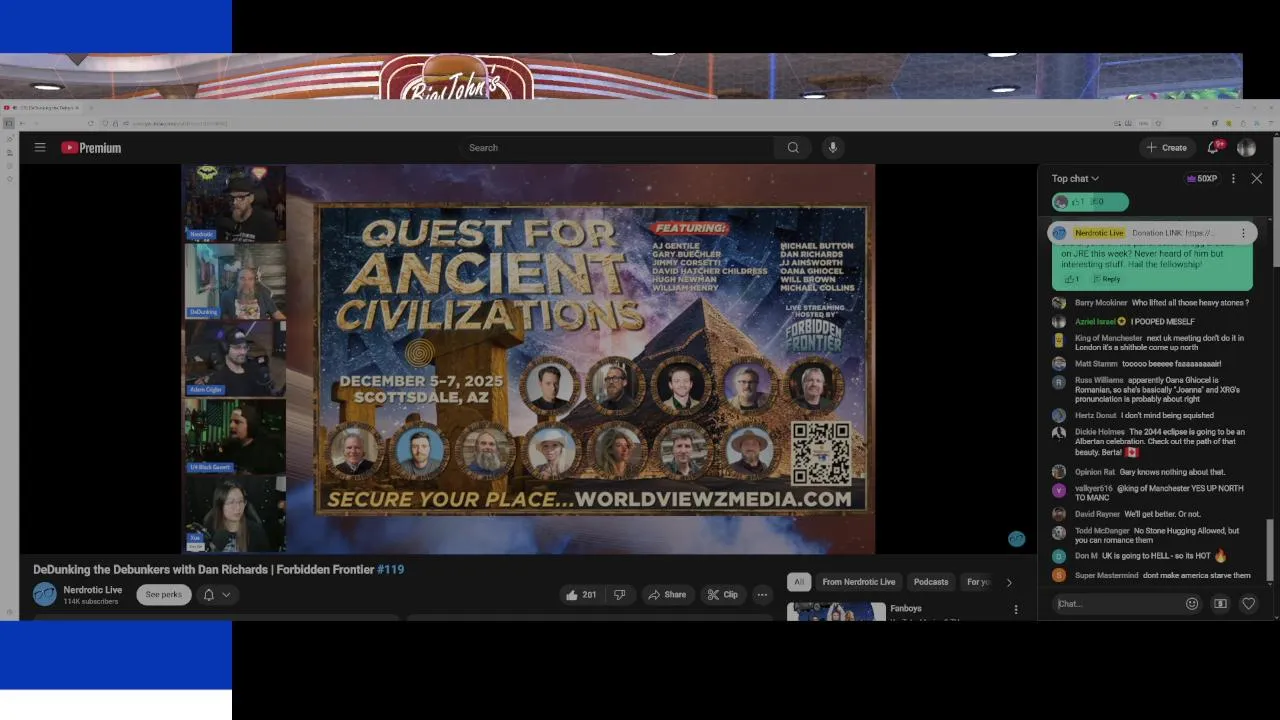
Task: Open the Fanboys recommended video thumbnail
Action: point(836,611)
